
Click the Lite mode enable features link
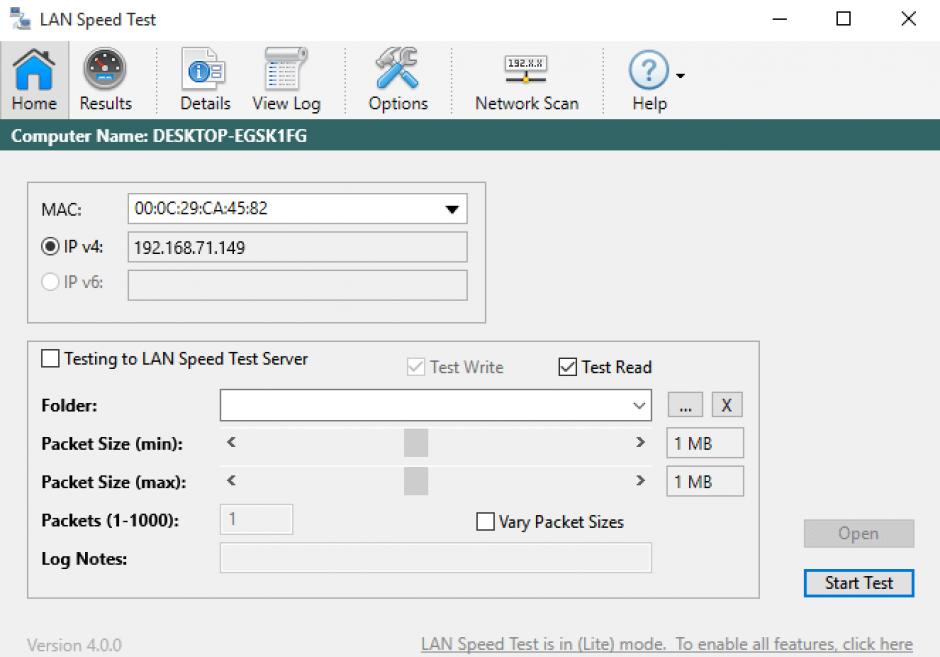tap(666, 644)
